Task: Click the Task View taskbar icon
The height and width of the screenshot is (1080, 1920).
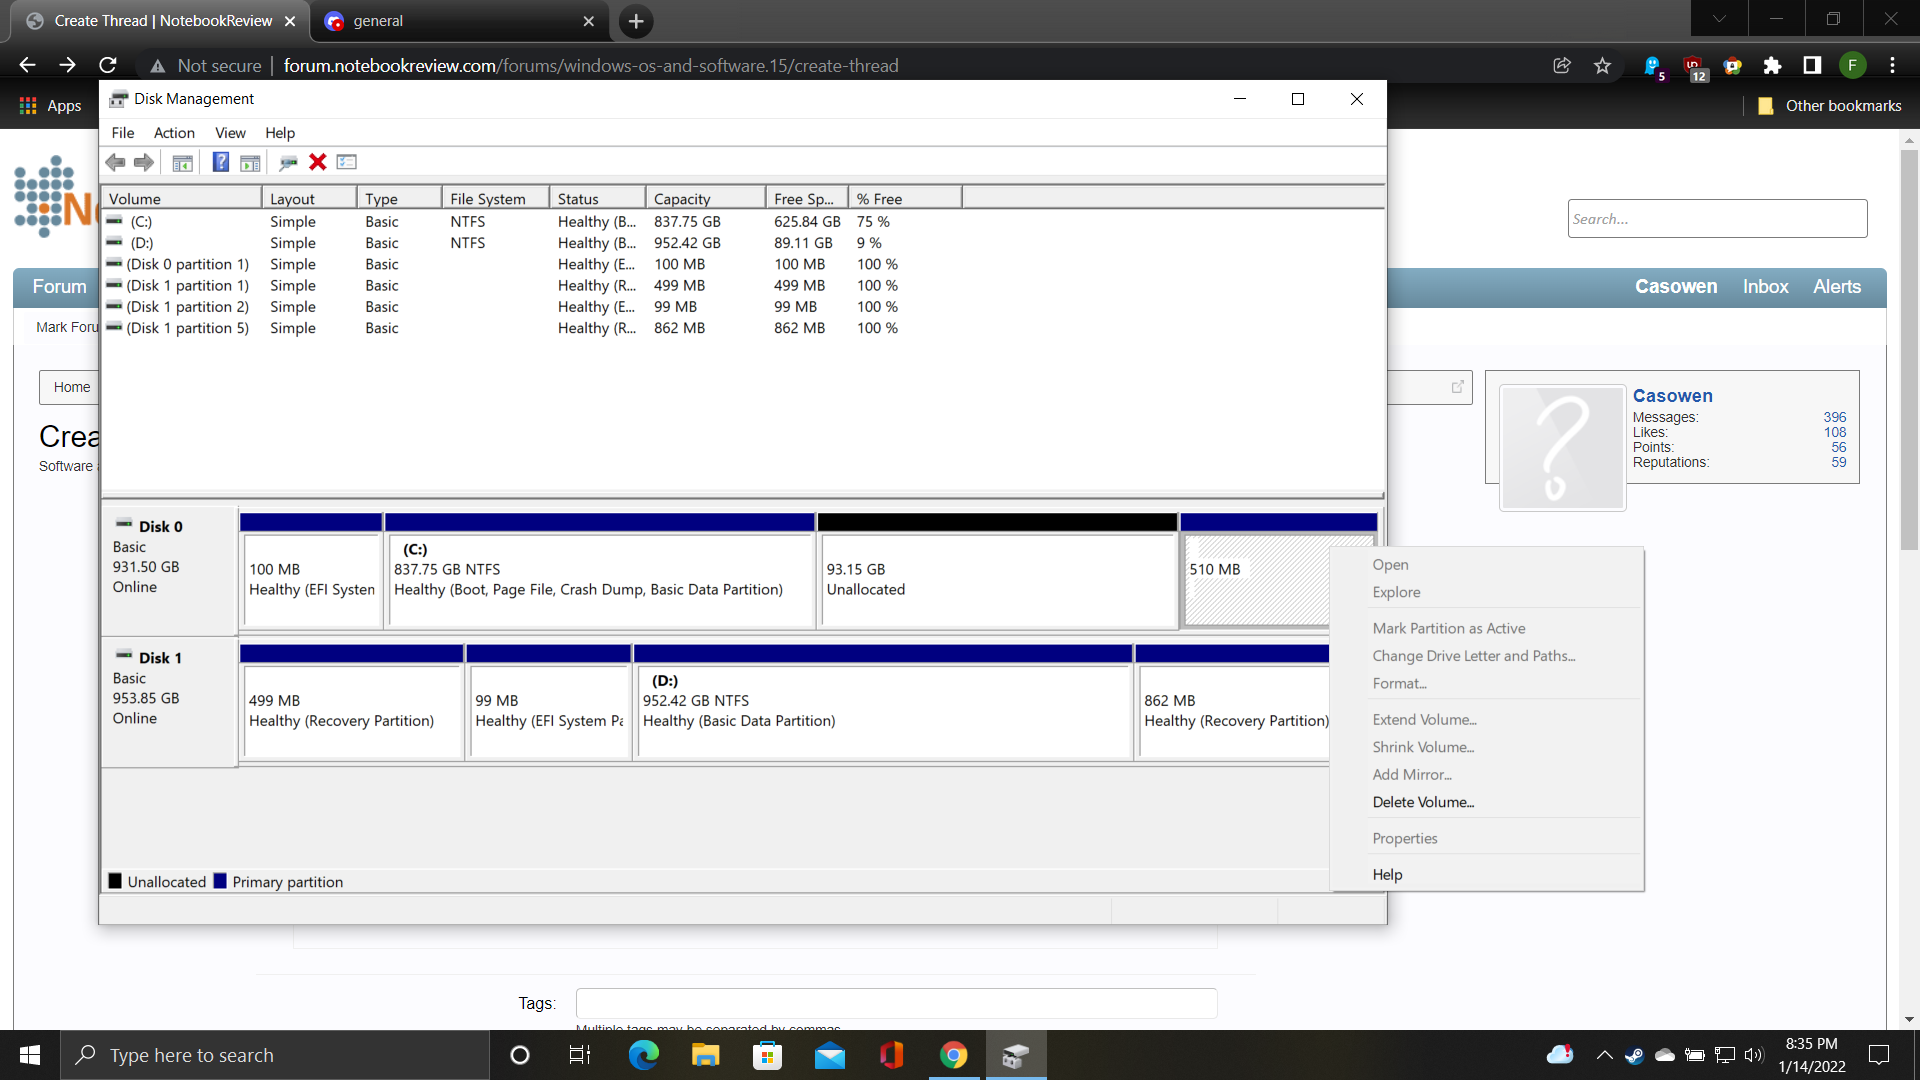Action: coord(580,1055)
